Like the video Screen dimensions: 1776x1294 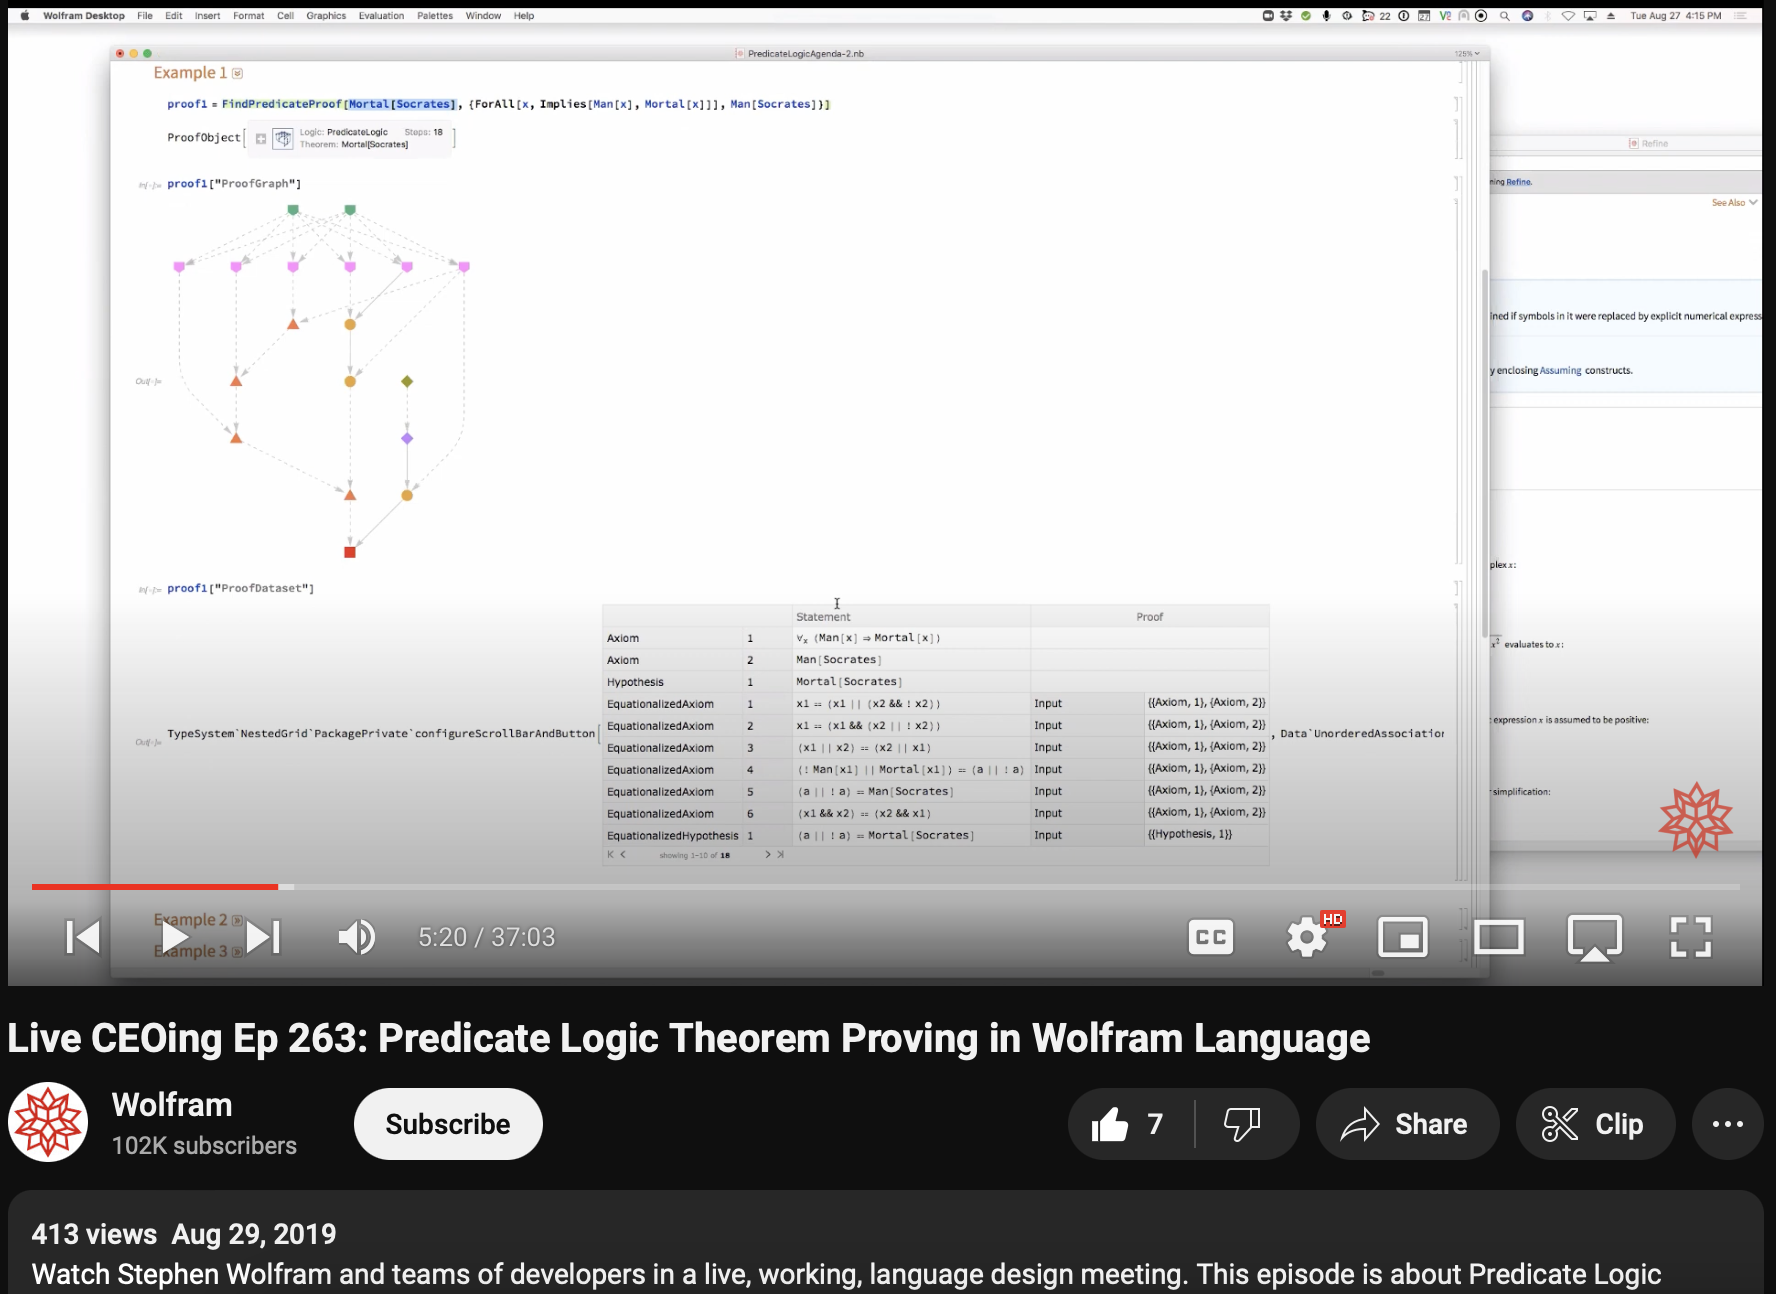pyautogui.click(x=1130, y=1124)
